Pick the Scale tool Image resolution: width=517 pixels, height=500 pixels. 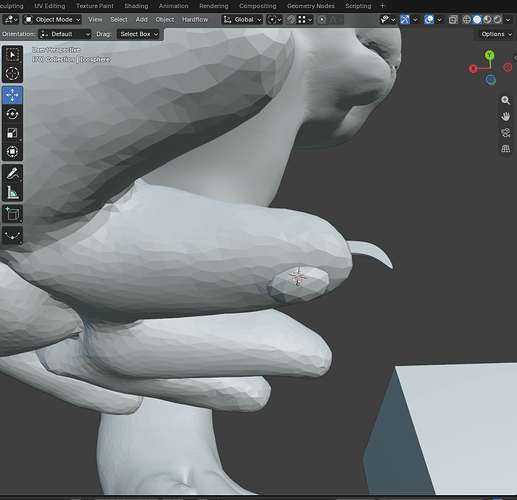(x=12, y=133)
